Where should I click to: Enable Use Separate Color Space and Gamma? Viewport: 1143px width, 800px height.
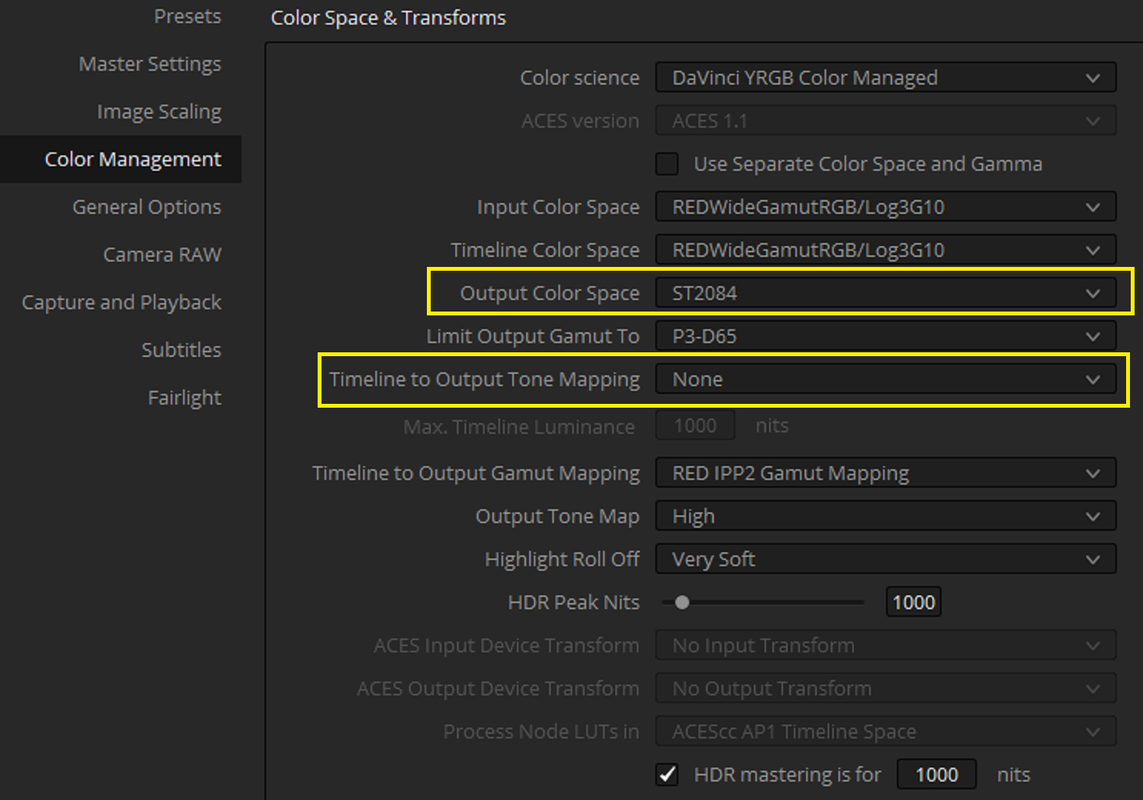666,164
